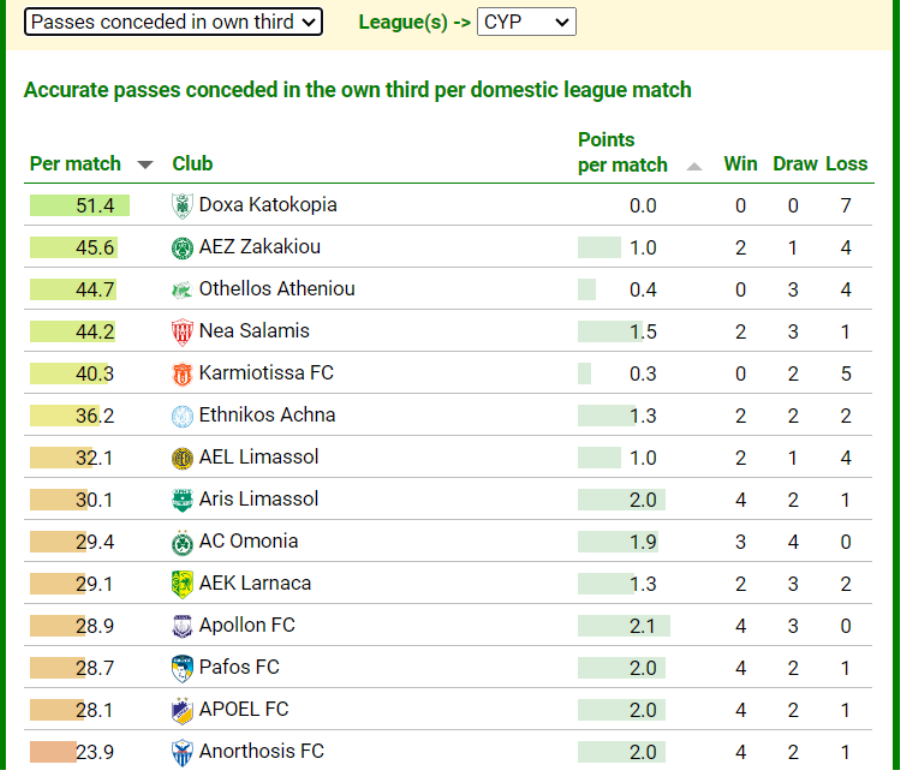This screenshot has height=770, width=900.
Task: Click the AEZ Zakakiou club logo
Action: click(182, 248)
